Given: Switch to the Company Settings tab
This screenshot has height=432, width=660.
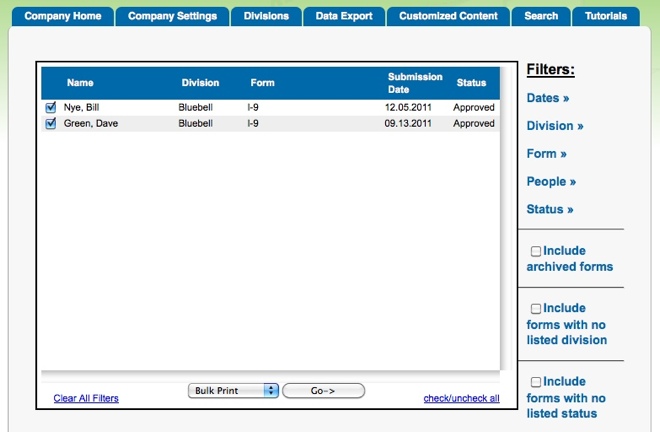Looking at the screenshot, I should (x=172, y=16).
